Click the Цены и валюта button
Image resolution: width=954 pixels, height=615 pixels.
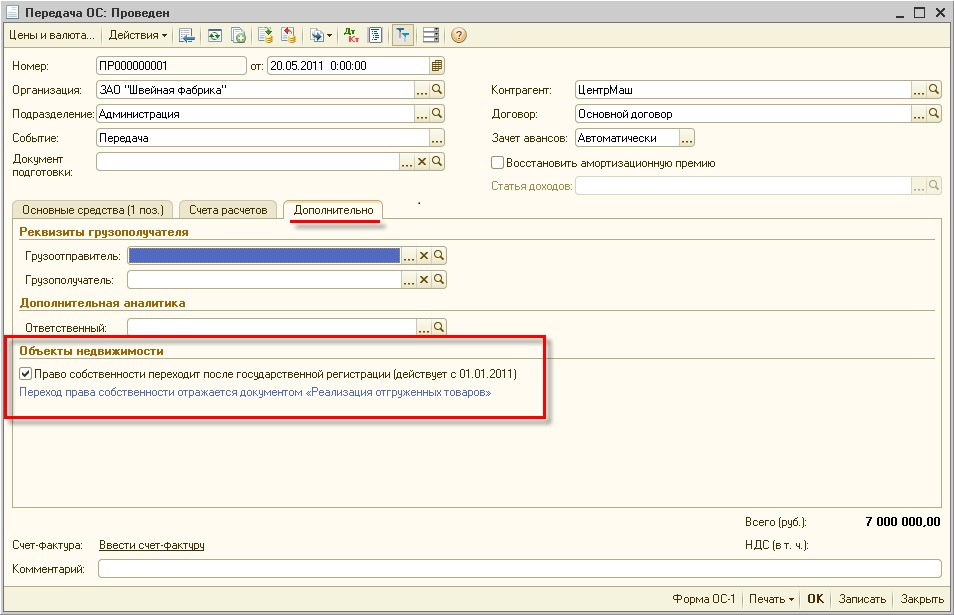tap(51, 35)
